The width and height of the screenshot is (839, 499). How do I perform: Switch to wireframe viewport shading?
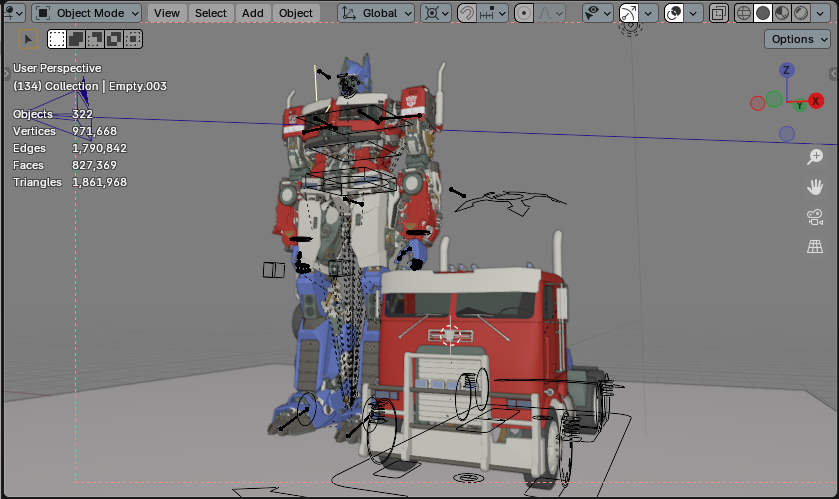744,13
